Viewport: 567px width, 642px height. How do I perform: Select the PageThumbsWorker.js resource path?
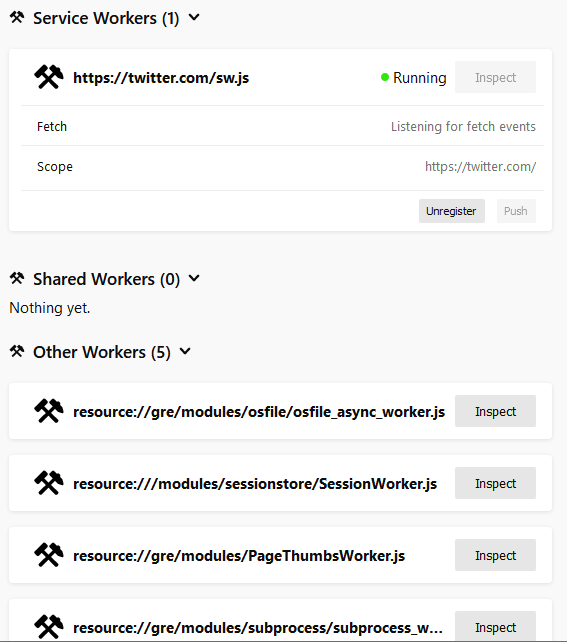(239, 556)
